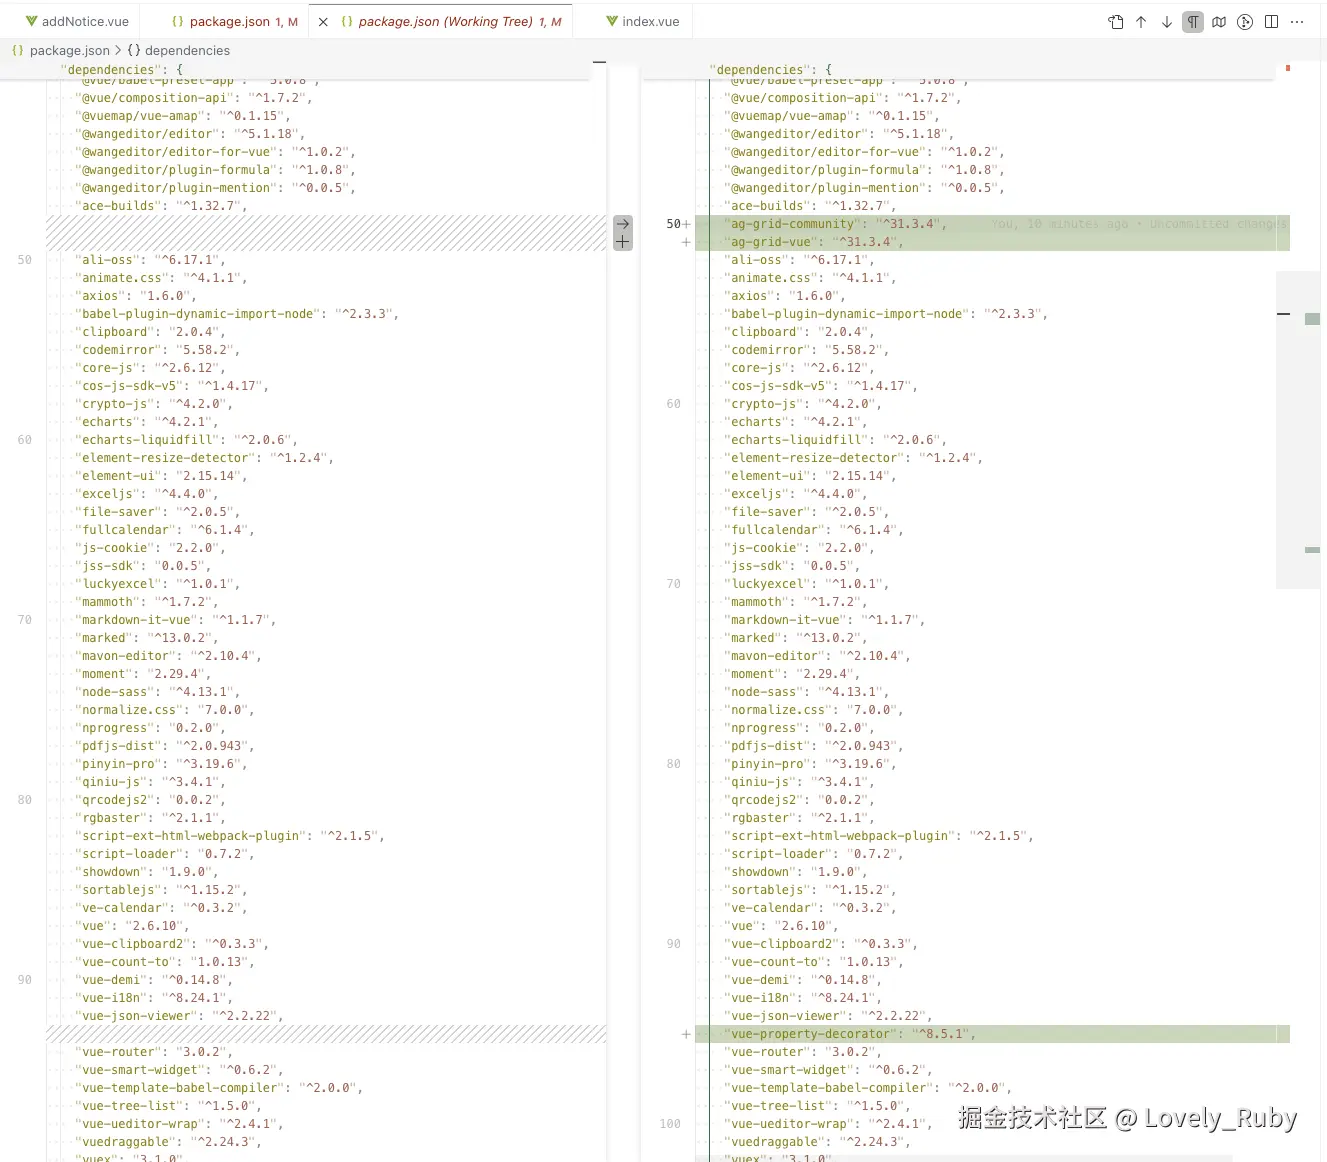Image resolution: width=1327 pixels, height=1162 pixels.
Task: Click vue-json-viewer line in the modified pane
Action: pos(828,1016)
